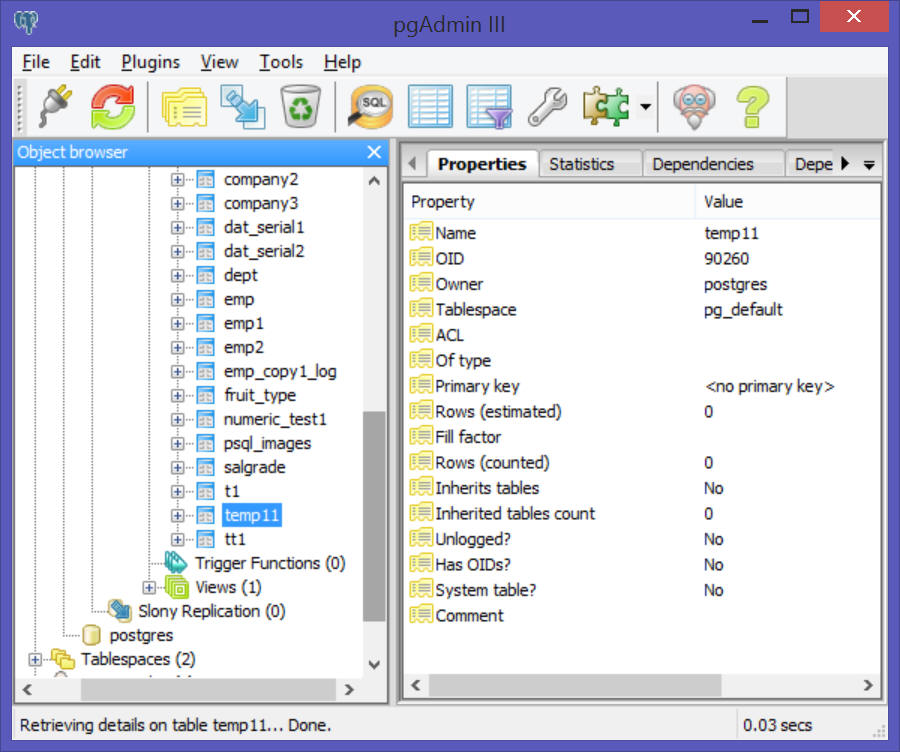Image resolution: width=900 pixels, height=752 pixels.
Task: Click the Tablespaces folder icon
Action: click(x=63, y=660)
